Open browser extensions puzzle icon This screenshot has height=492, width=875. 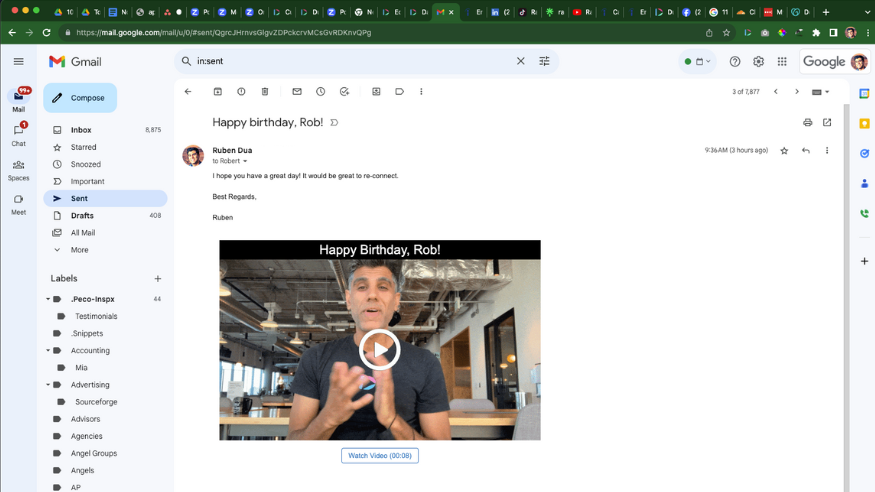pos(816,33)
